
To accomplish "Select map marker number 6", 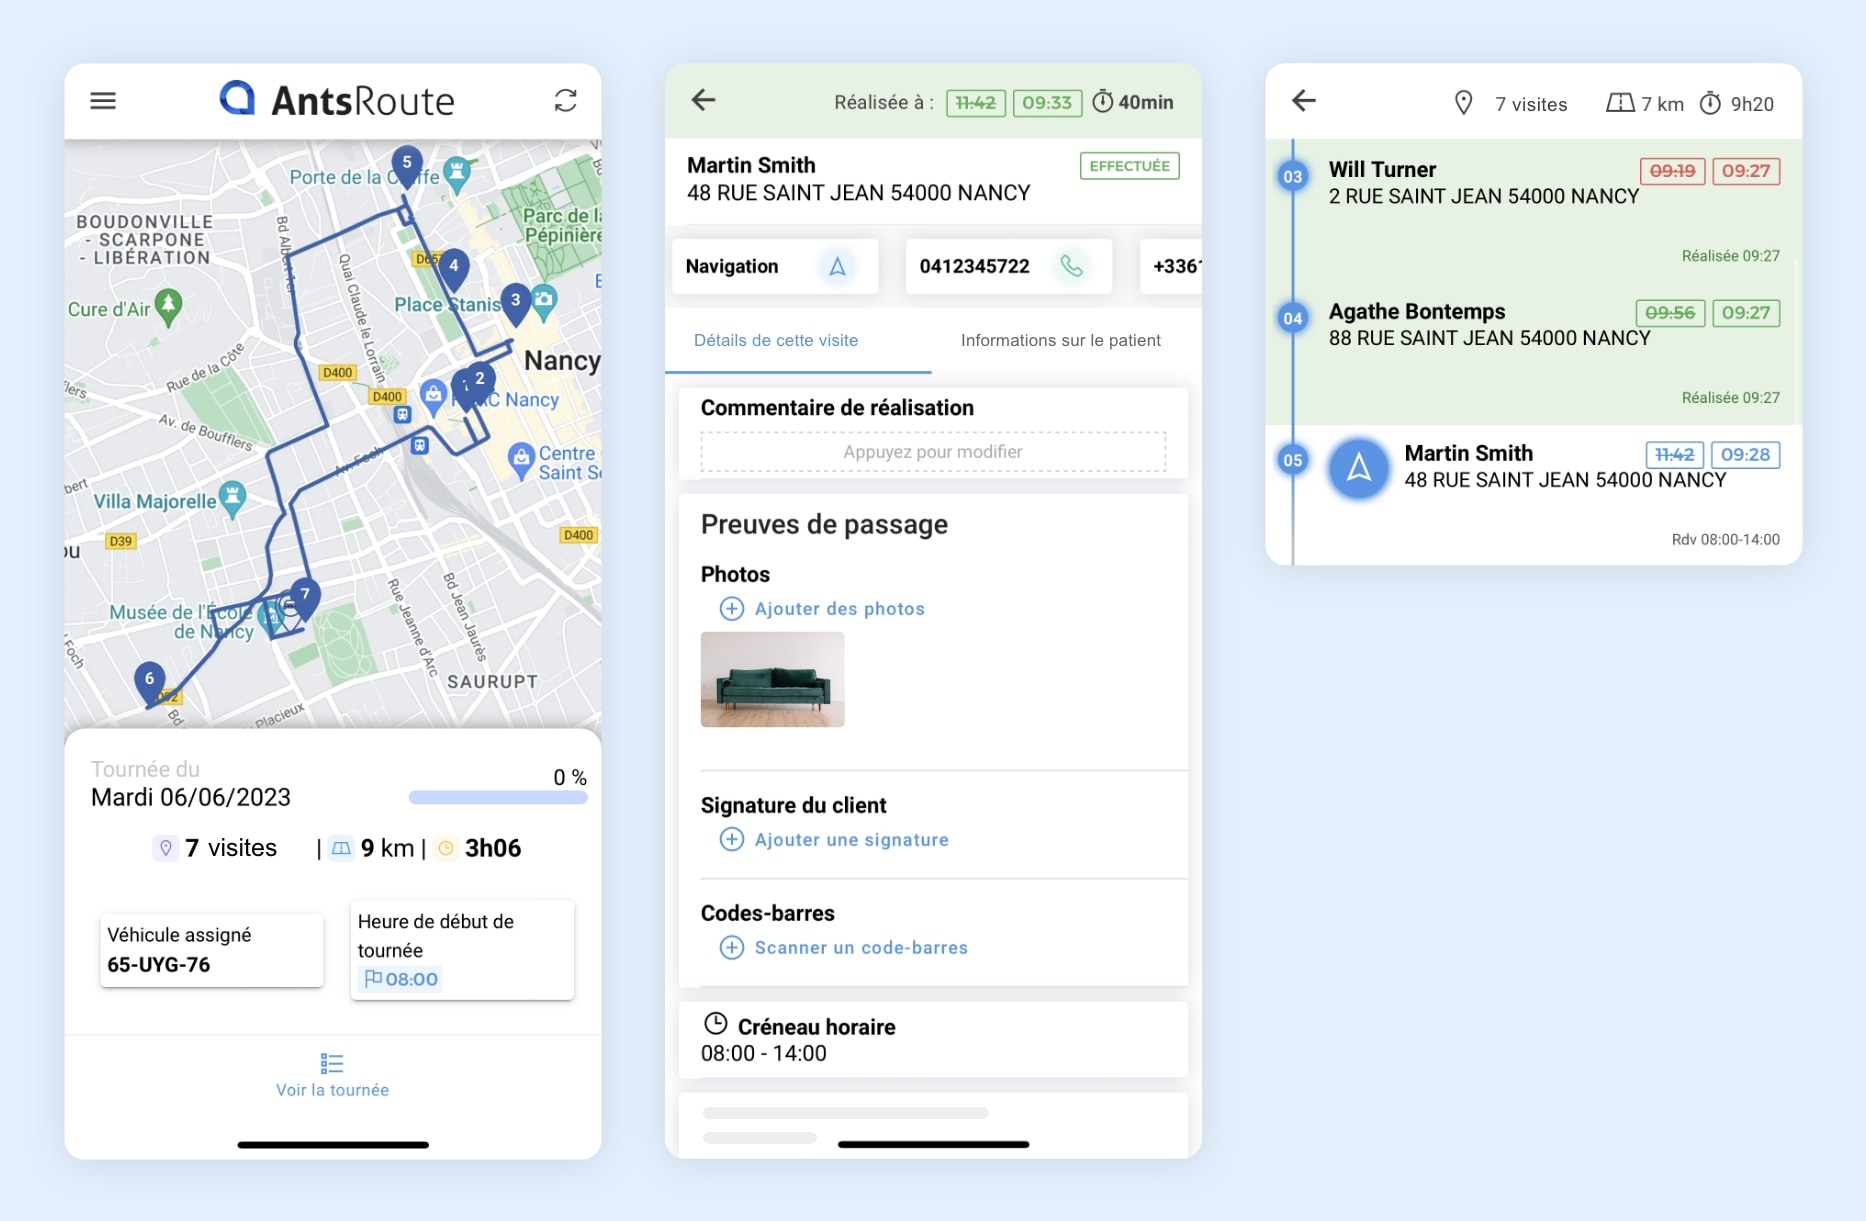I will tap(150, 681).
